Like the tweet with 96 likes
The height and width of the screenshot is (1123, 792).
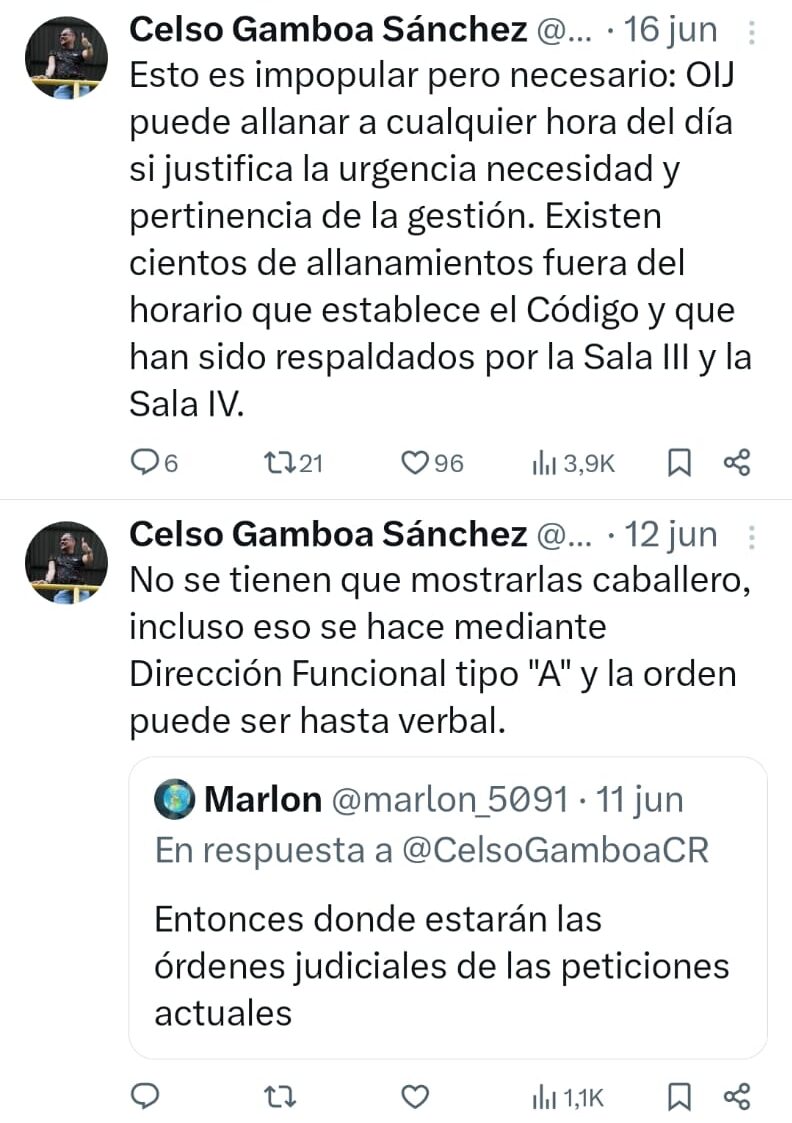(414, 462)
